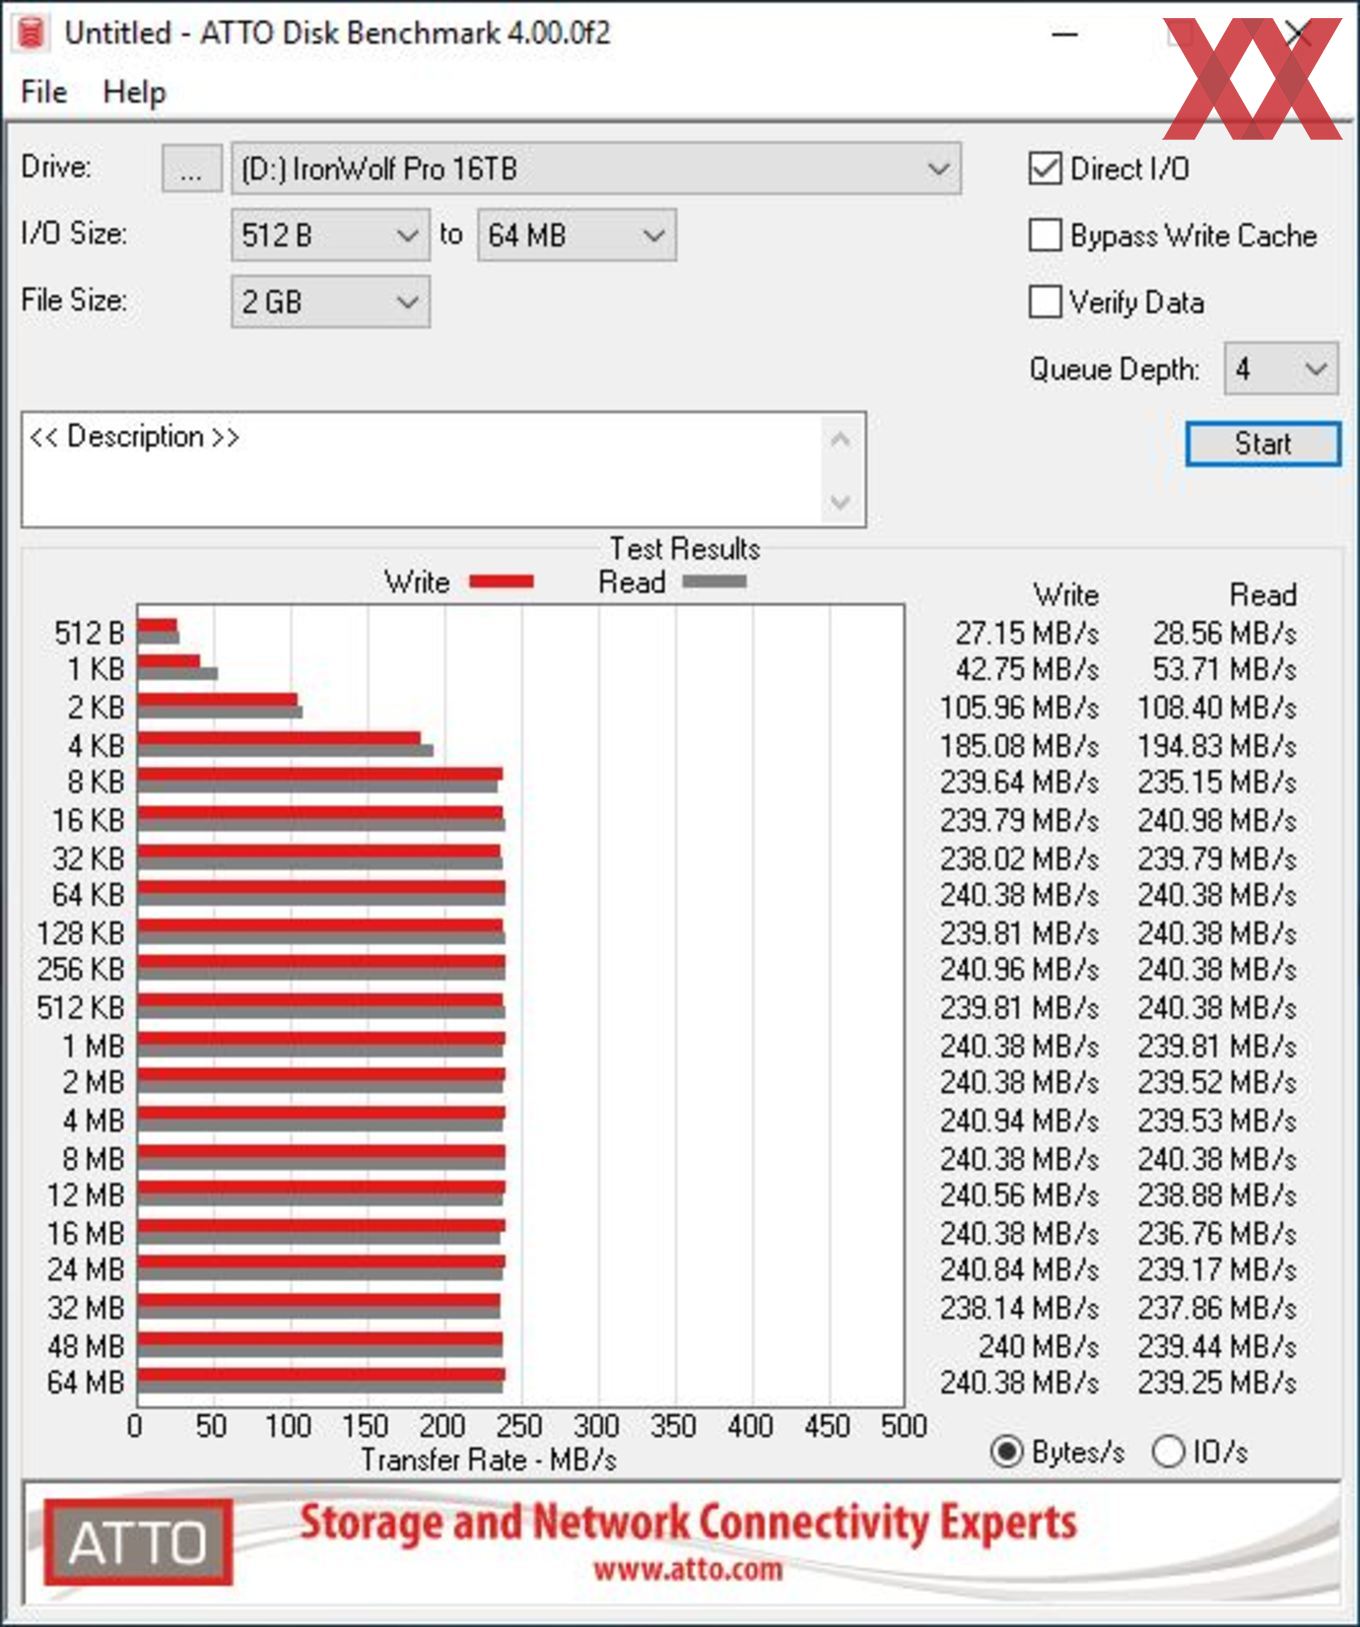Screen dimensions: 1360x1627
Task: Open the File Size 2 GB dropdown
Action: [x=330, y=302]
